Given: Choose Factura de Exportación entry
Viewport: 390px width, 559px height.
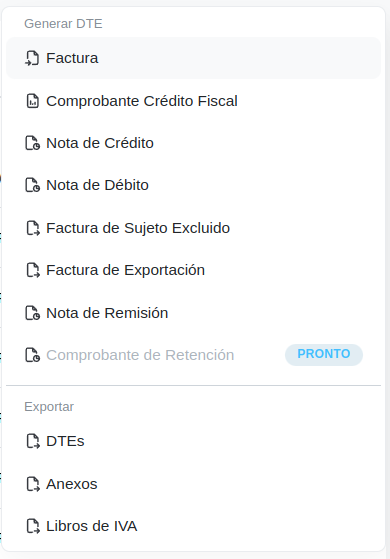Looking at the screenshot, I should [x=194, y=270].
